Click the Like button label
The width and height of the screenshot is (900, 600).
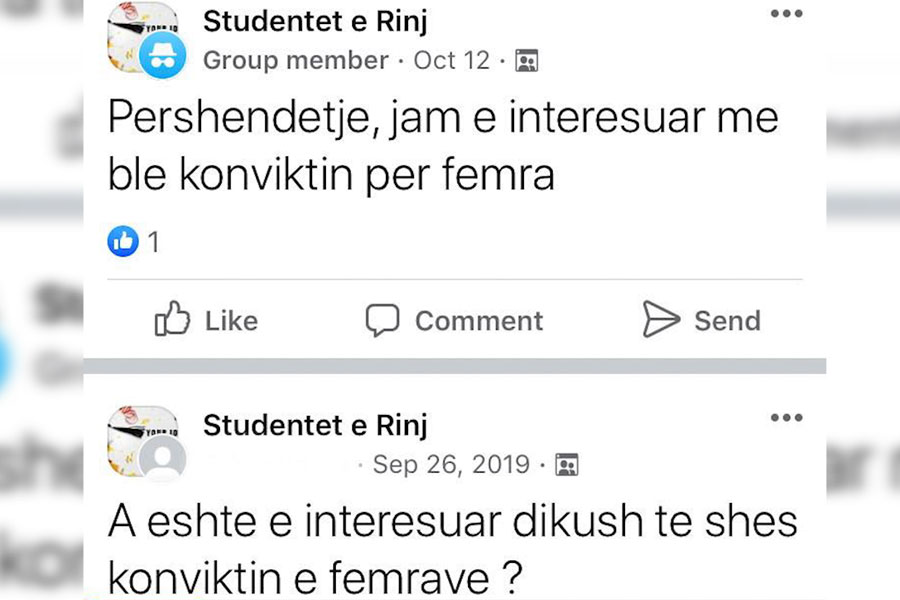click(232, 320)
